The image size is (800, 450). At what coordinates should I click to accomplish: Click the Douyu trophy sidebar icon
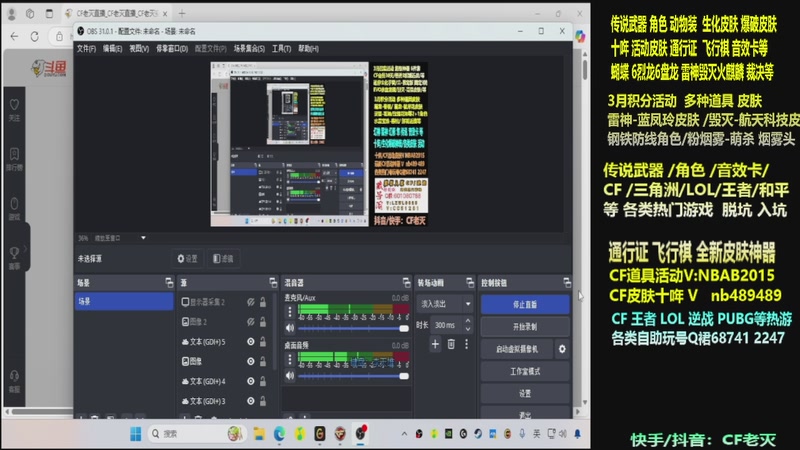(14, 258)
